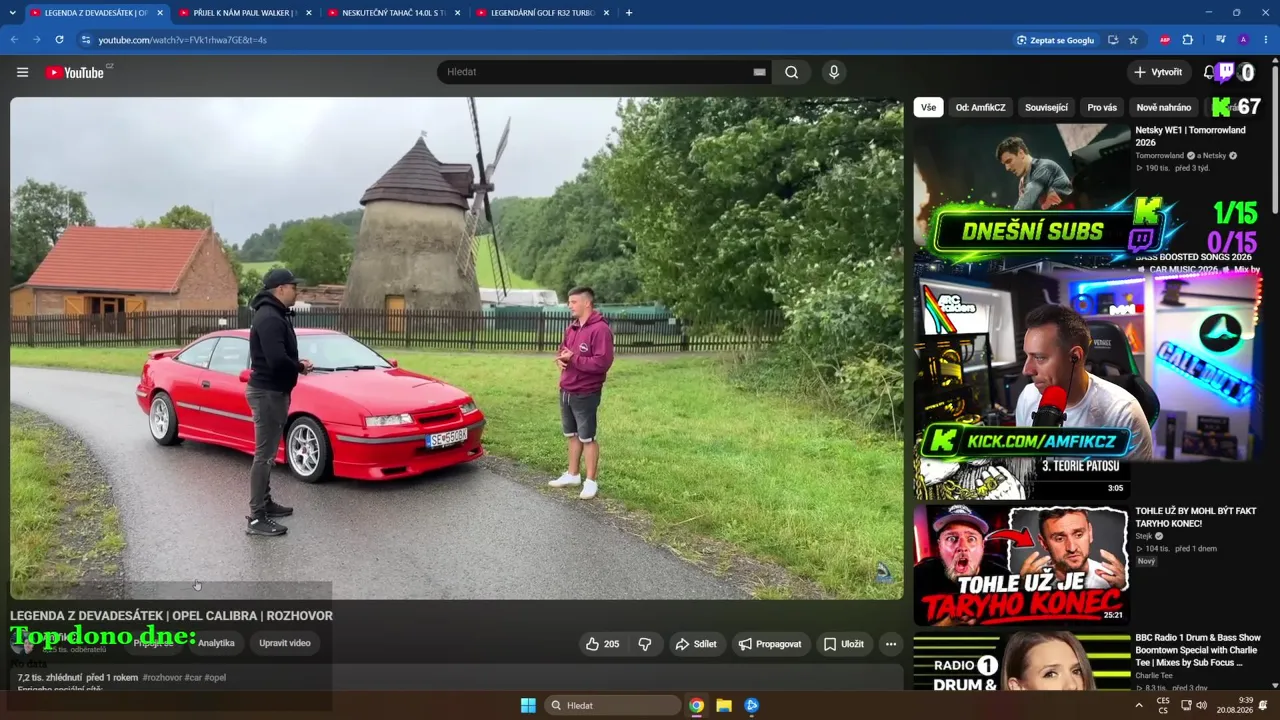The width and height of the screenshot is (1280, 720).
Task: Open YouTube notifications bell
Action: point(1208,72)
